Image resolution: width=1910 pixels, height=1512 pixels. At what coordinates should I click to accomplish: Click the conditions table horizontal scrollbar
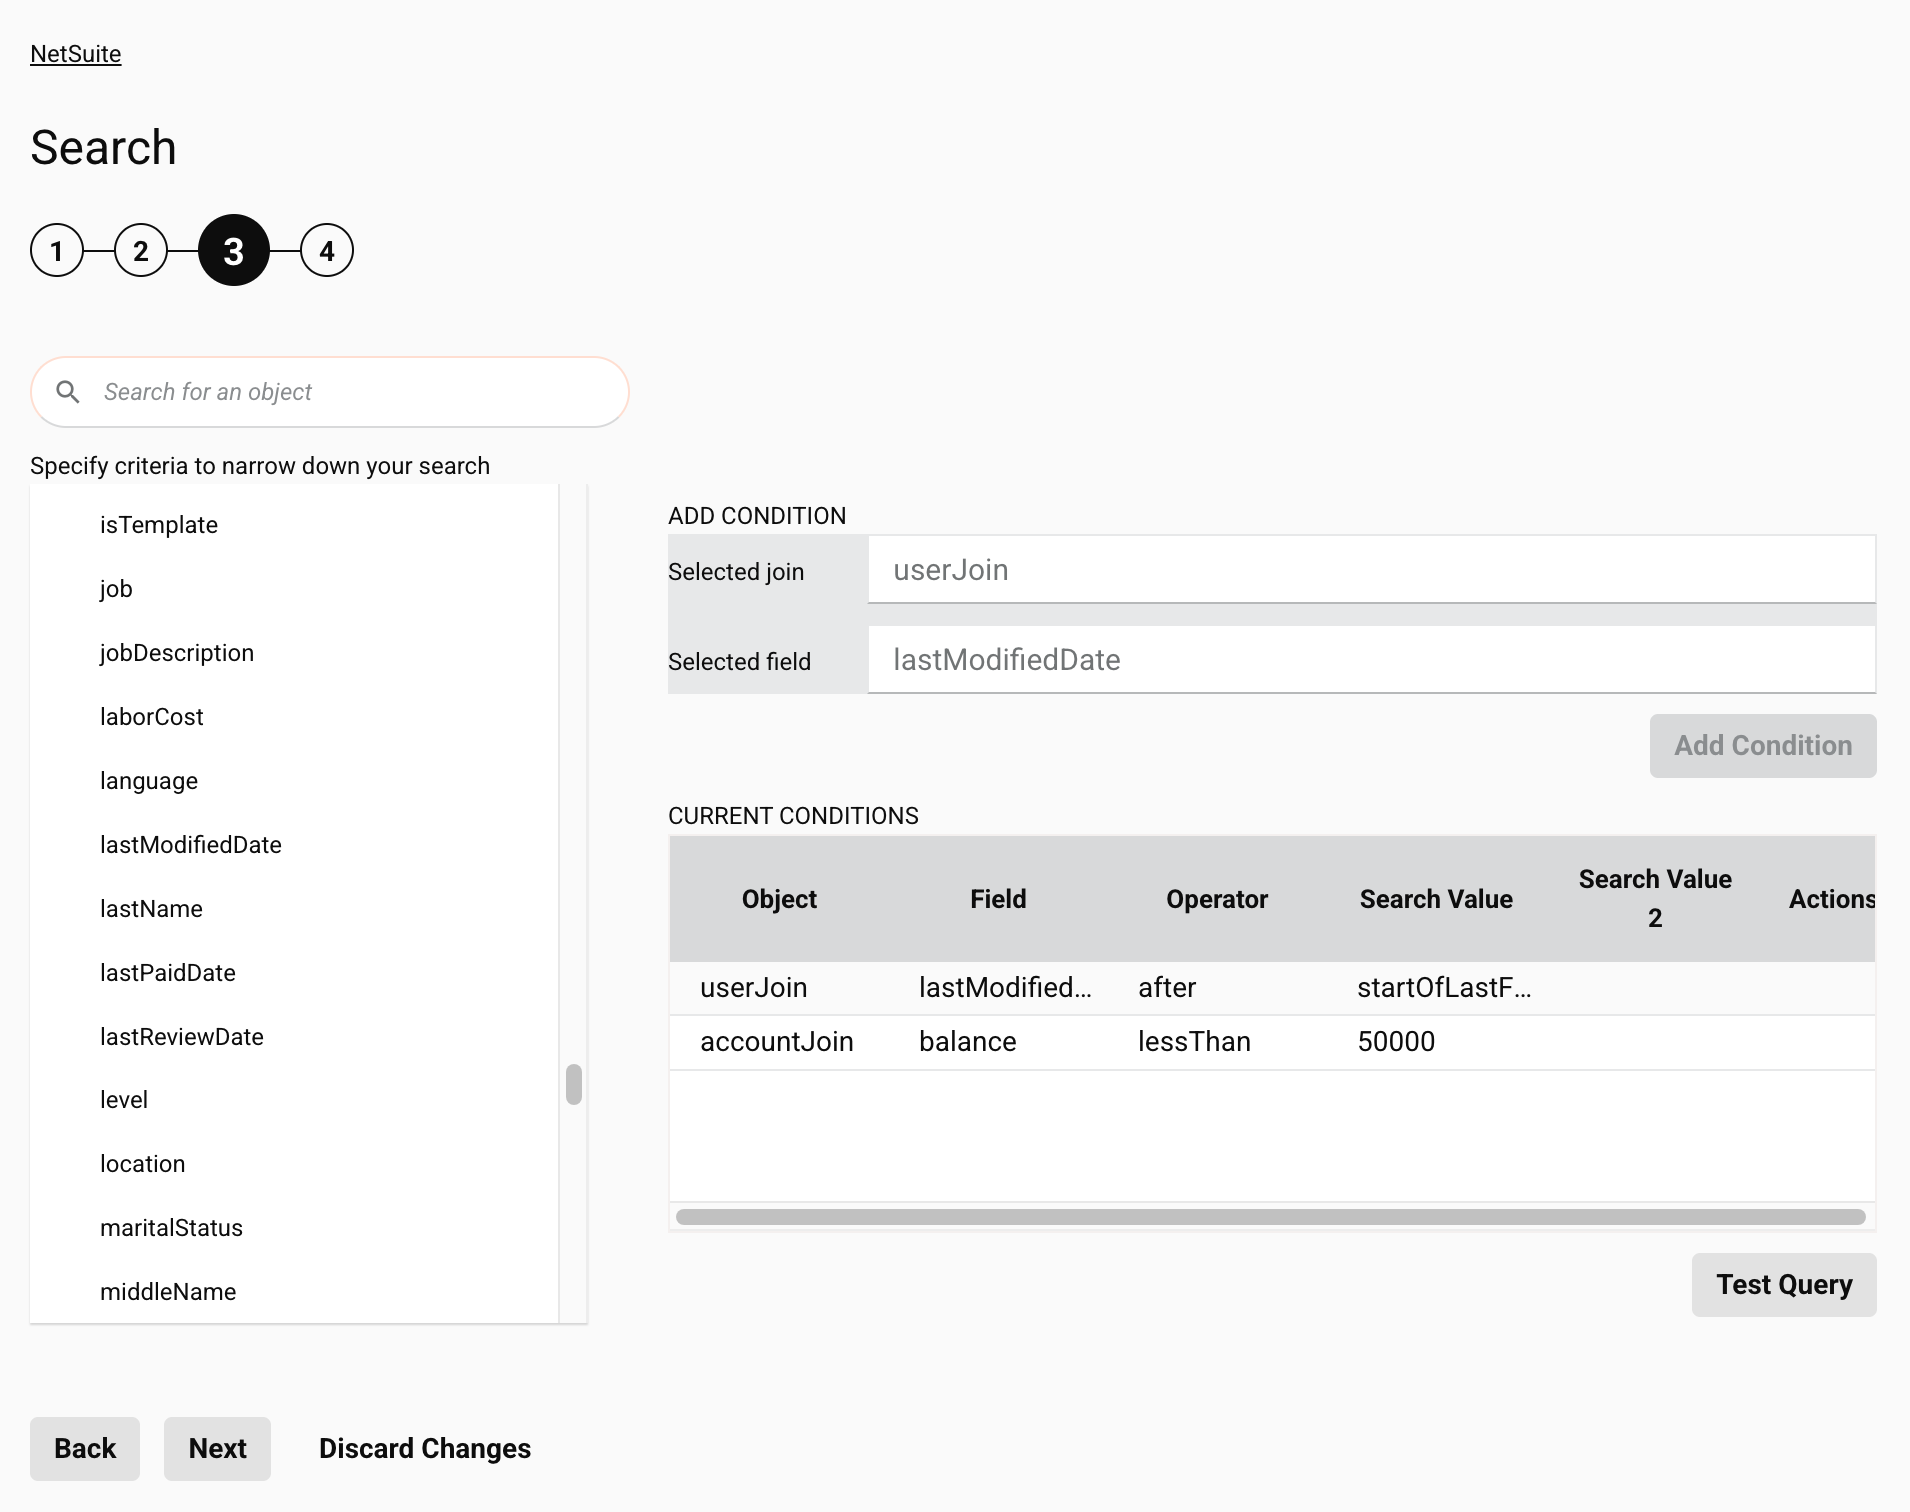(x=1270, y=1217)
